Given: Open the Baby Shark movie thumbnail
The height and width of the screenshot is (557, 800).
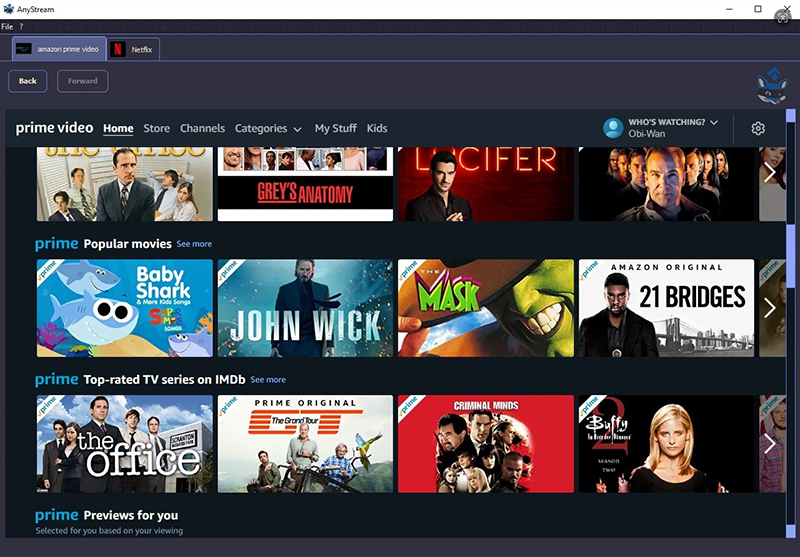Looking at the screenshot, I should pos(124,308).
